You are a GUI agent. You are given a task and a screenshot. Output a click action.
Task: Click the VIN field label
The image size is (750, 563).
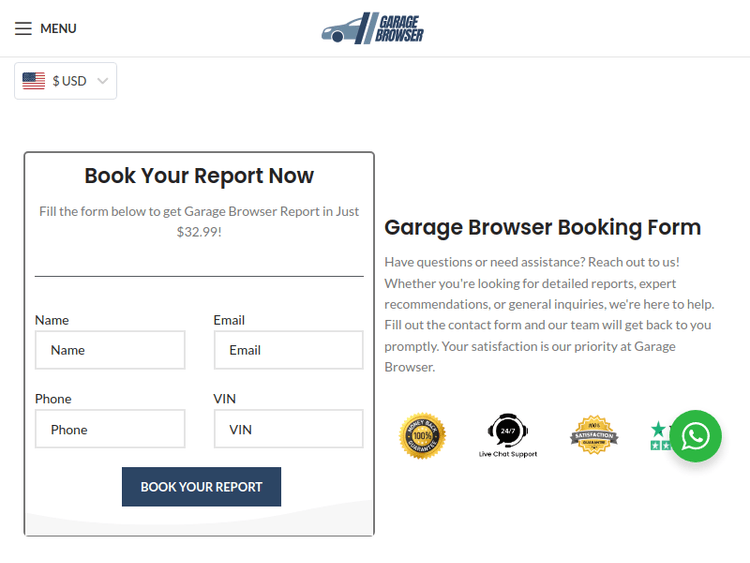click(224, 399)
